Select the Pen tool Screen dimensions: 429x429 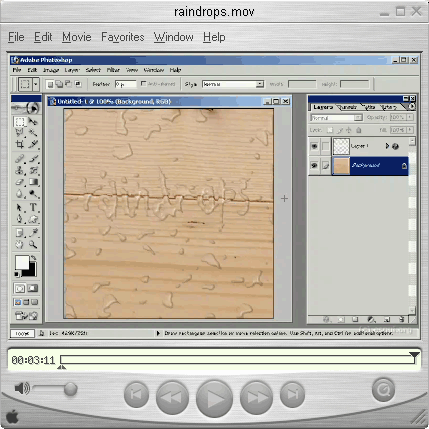pyautogui.click(x=20, y=219)
